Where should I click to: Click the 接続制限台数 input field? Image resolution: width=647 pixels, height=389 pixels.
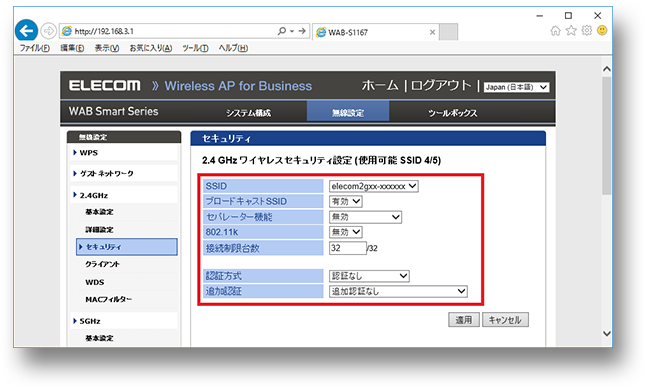348,248
